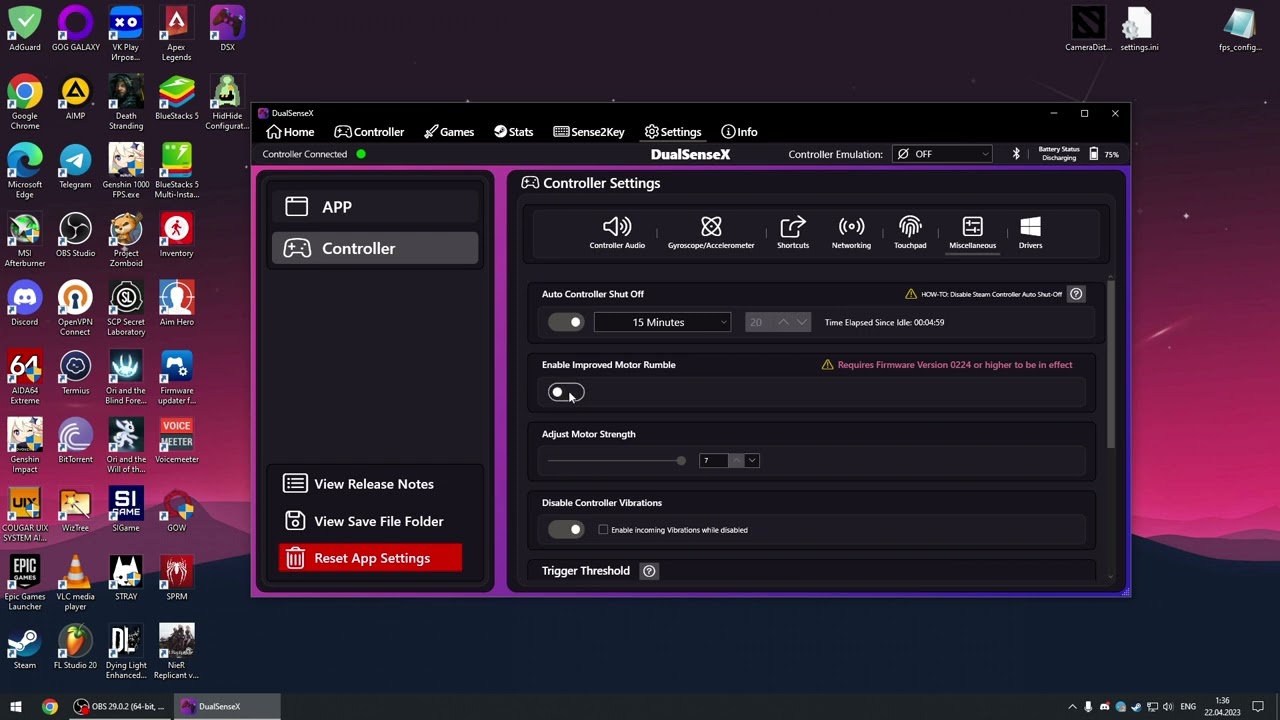Open the Steam desktop icon
The image size is (1280, 720).
[25, 647]
